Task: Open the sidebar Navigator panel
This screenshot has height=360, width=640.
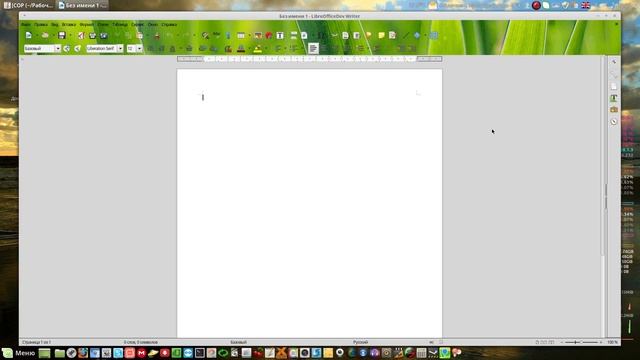Action: (x=614, y=122)
